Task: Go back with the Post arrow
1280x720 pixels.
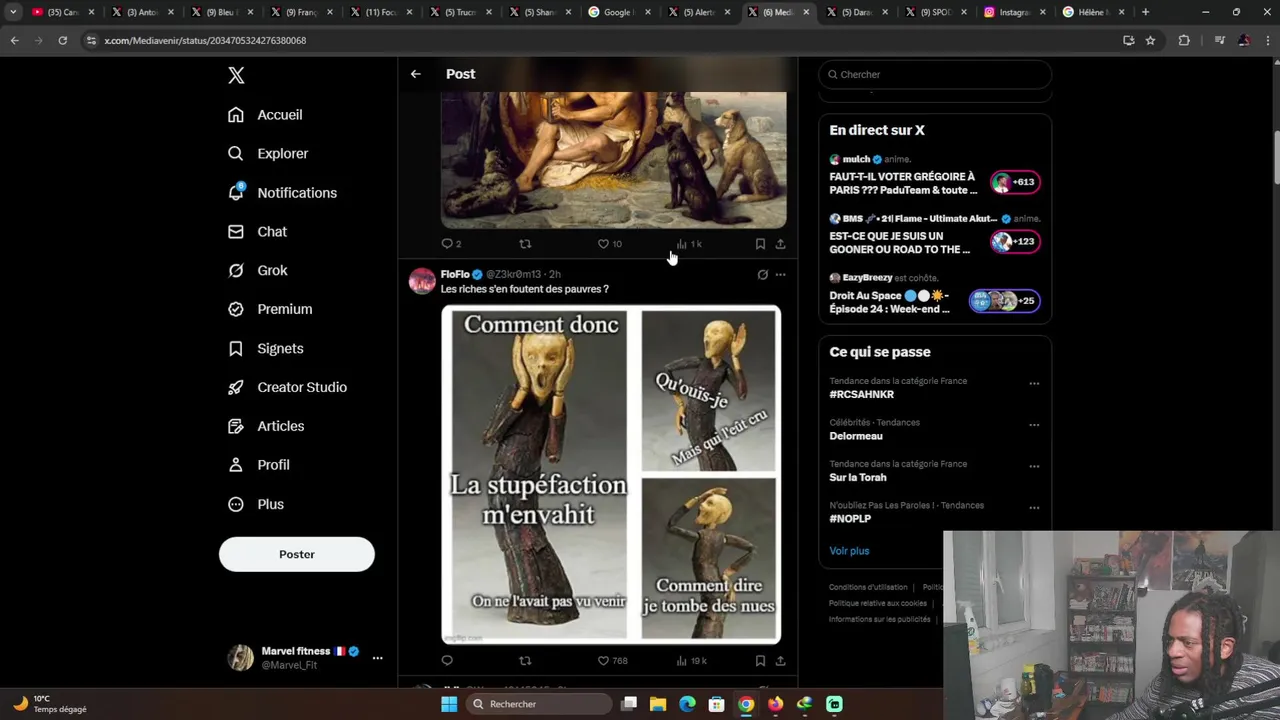Action: tap(415, 74)
